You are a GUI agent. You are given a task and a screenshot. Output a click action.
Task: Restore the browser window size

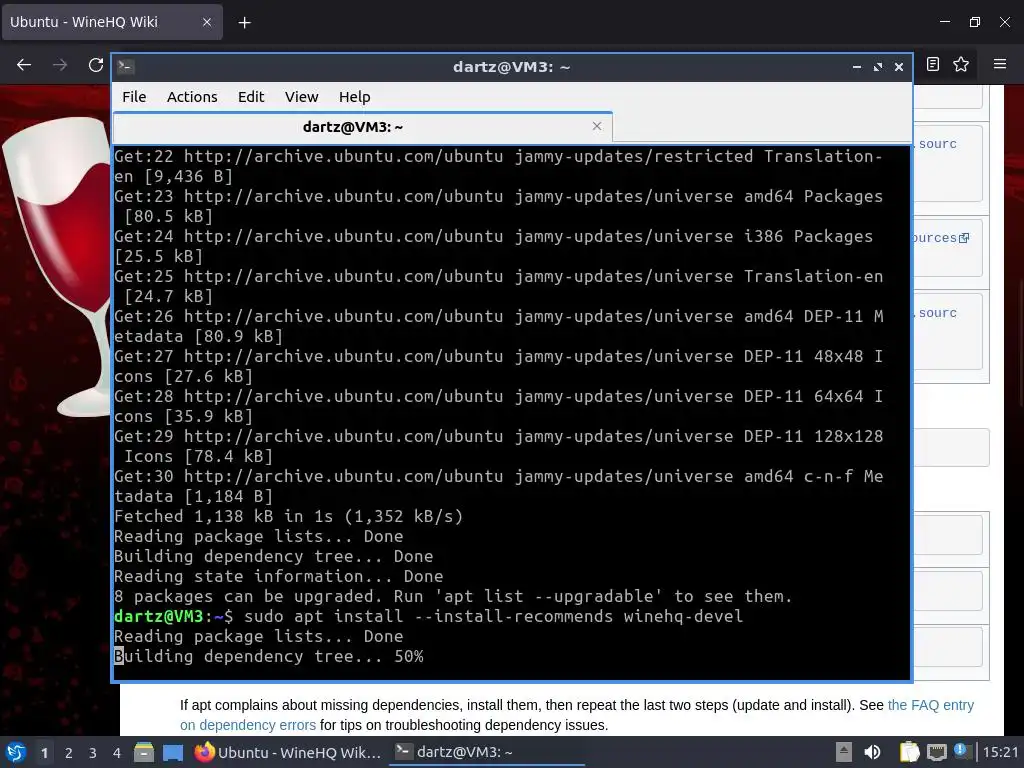(x=974, y=22)
